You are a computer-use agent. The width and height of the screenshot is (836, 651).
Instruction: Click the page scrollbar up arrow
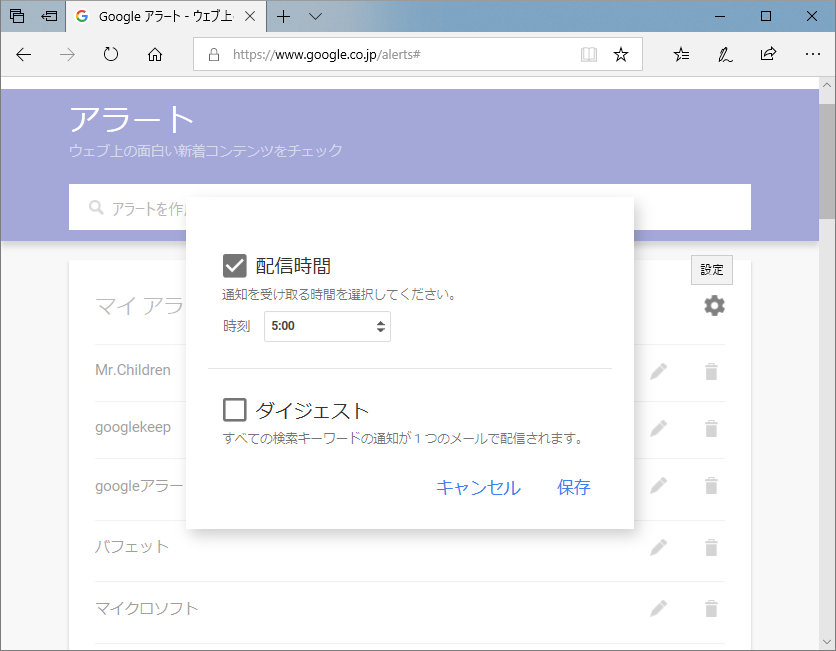coord(827,85)
